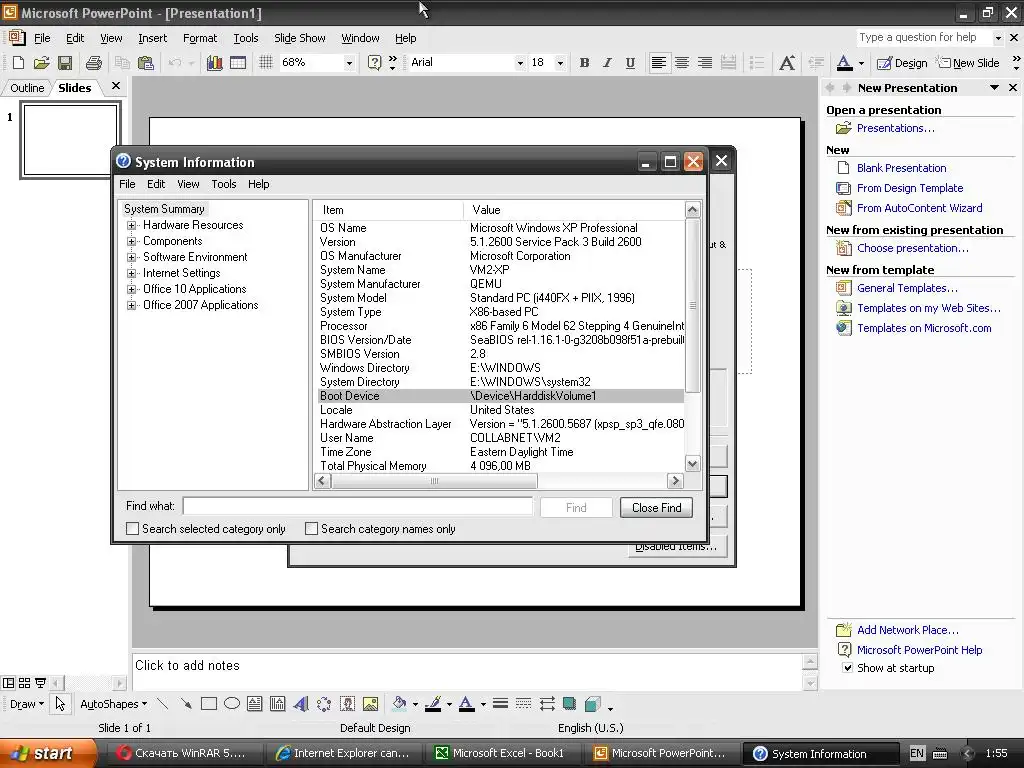Open System Information Tools menu

pos(223,184)
